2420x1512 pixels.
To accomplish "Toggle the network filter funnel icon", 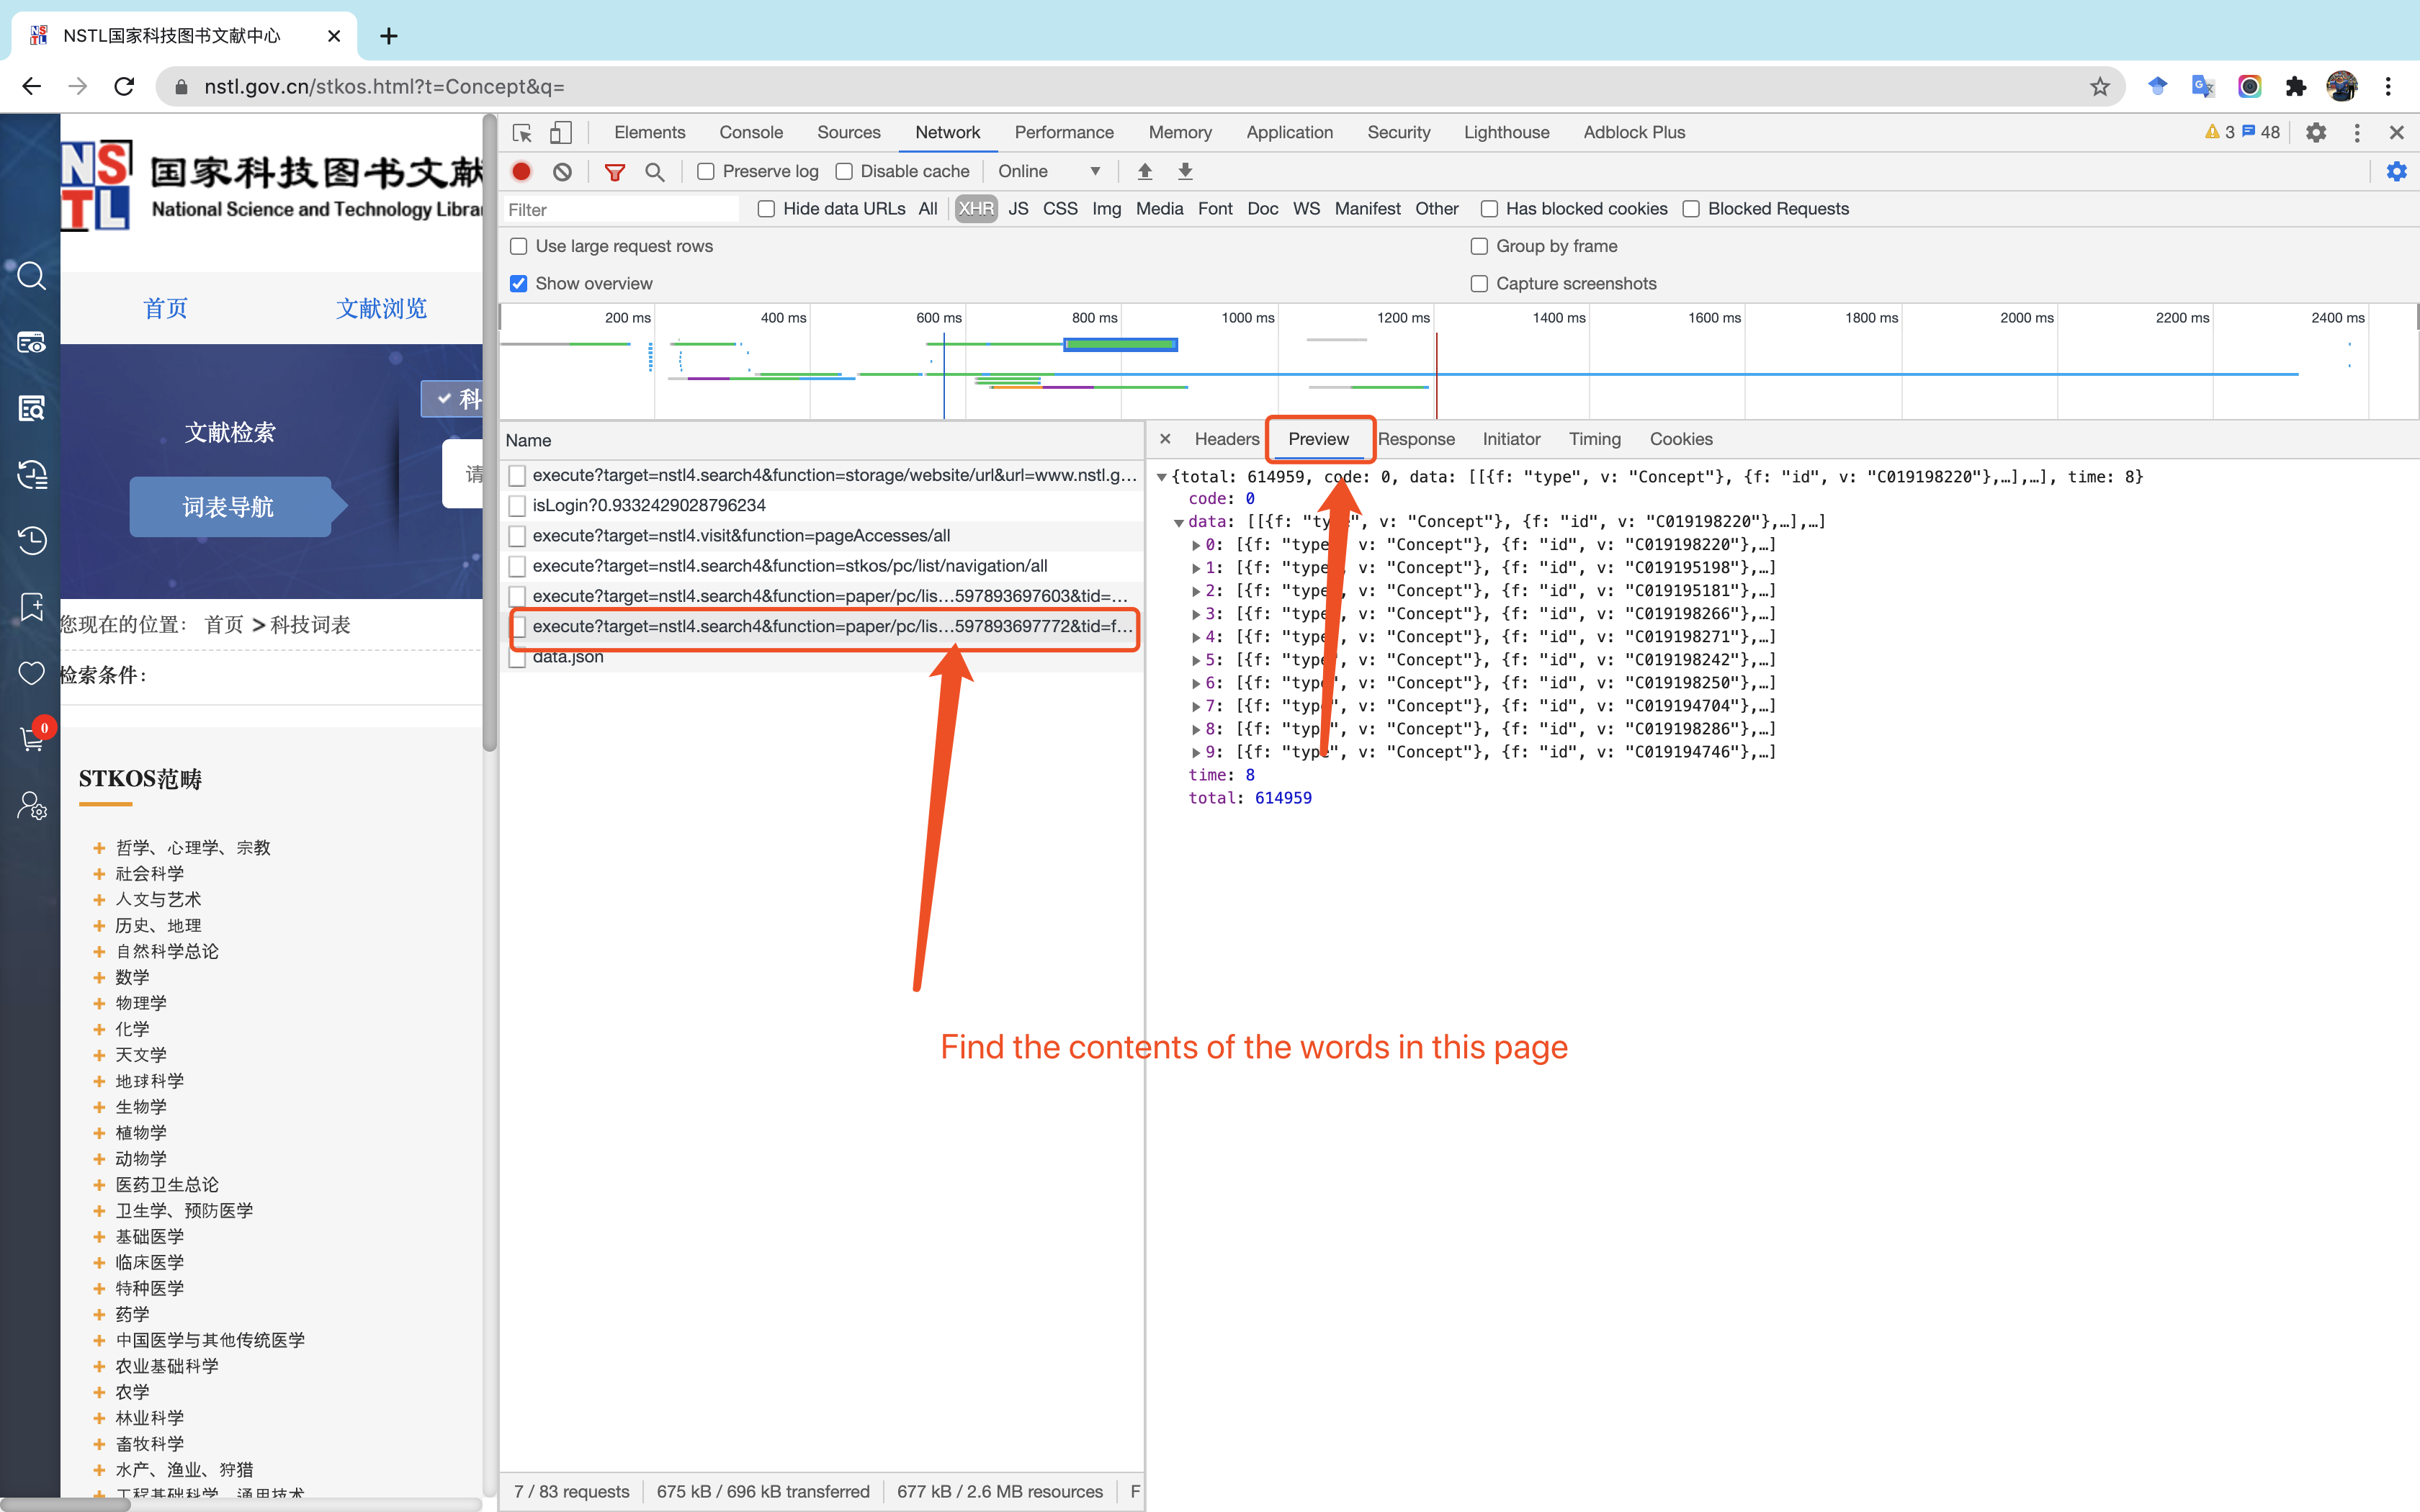I will [615, 171].
